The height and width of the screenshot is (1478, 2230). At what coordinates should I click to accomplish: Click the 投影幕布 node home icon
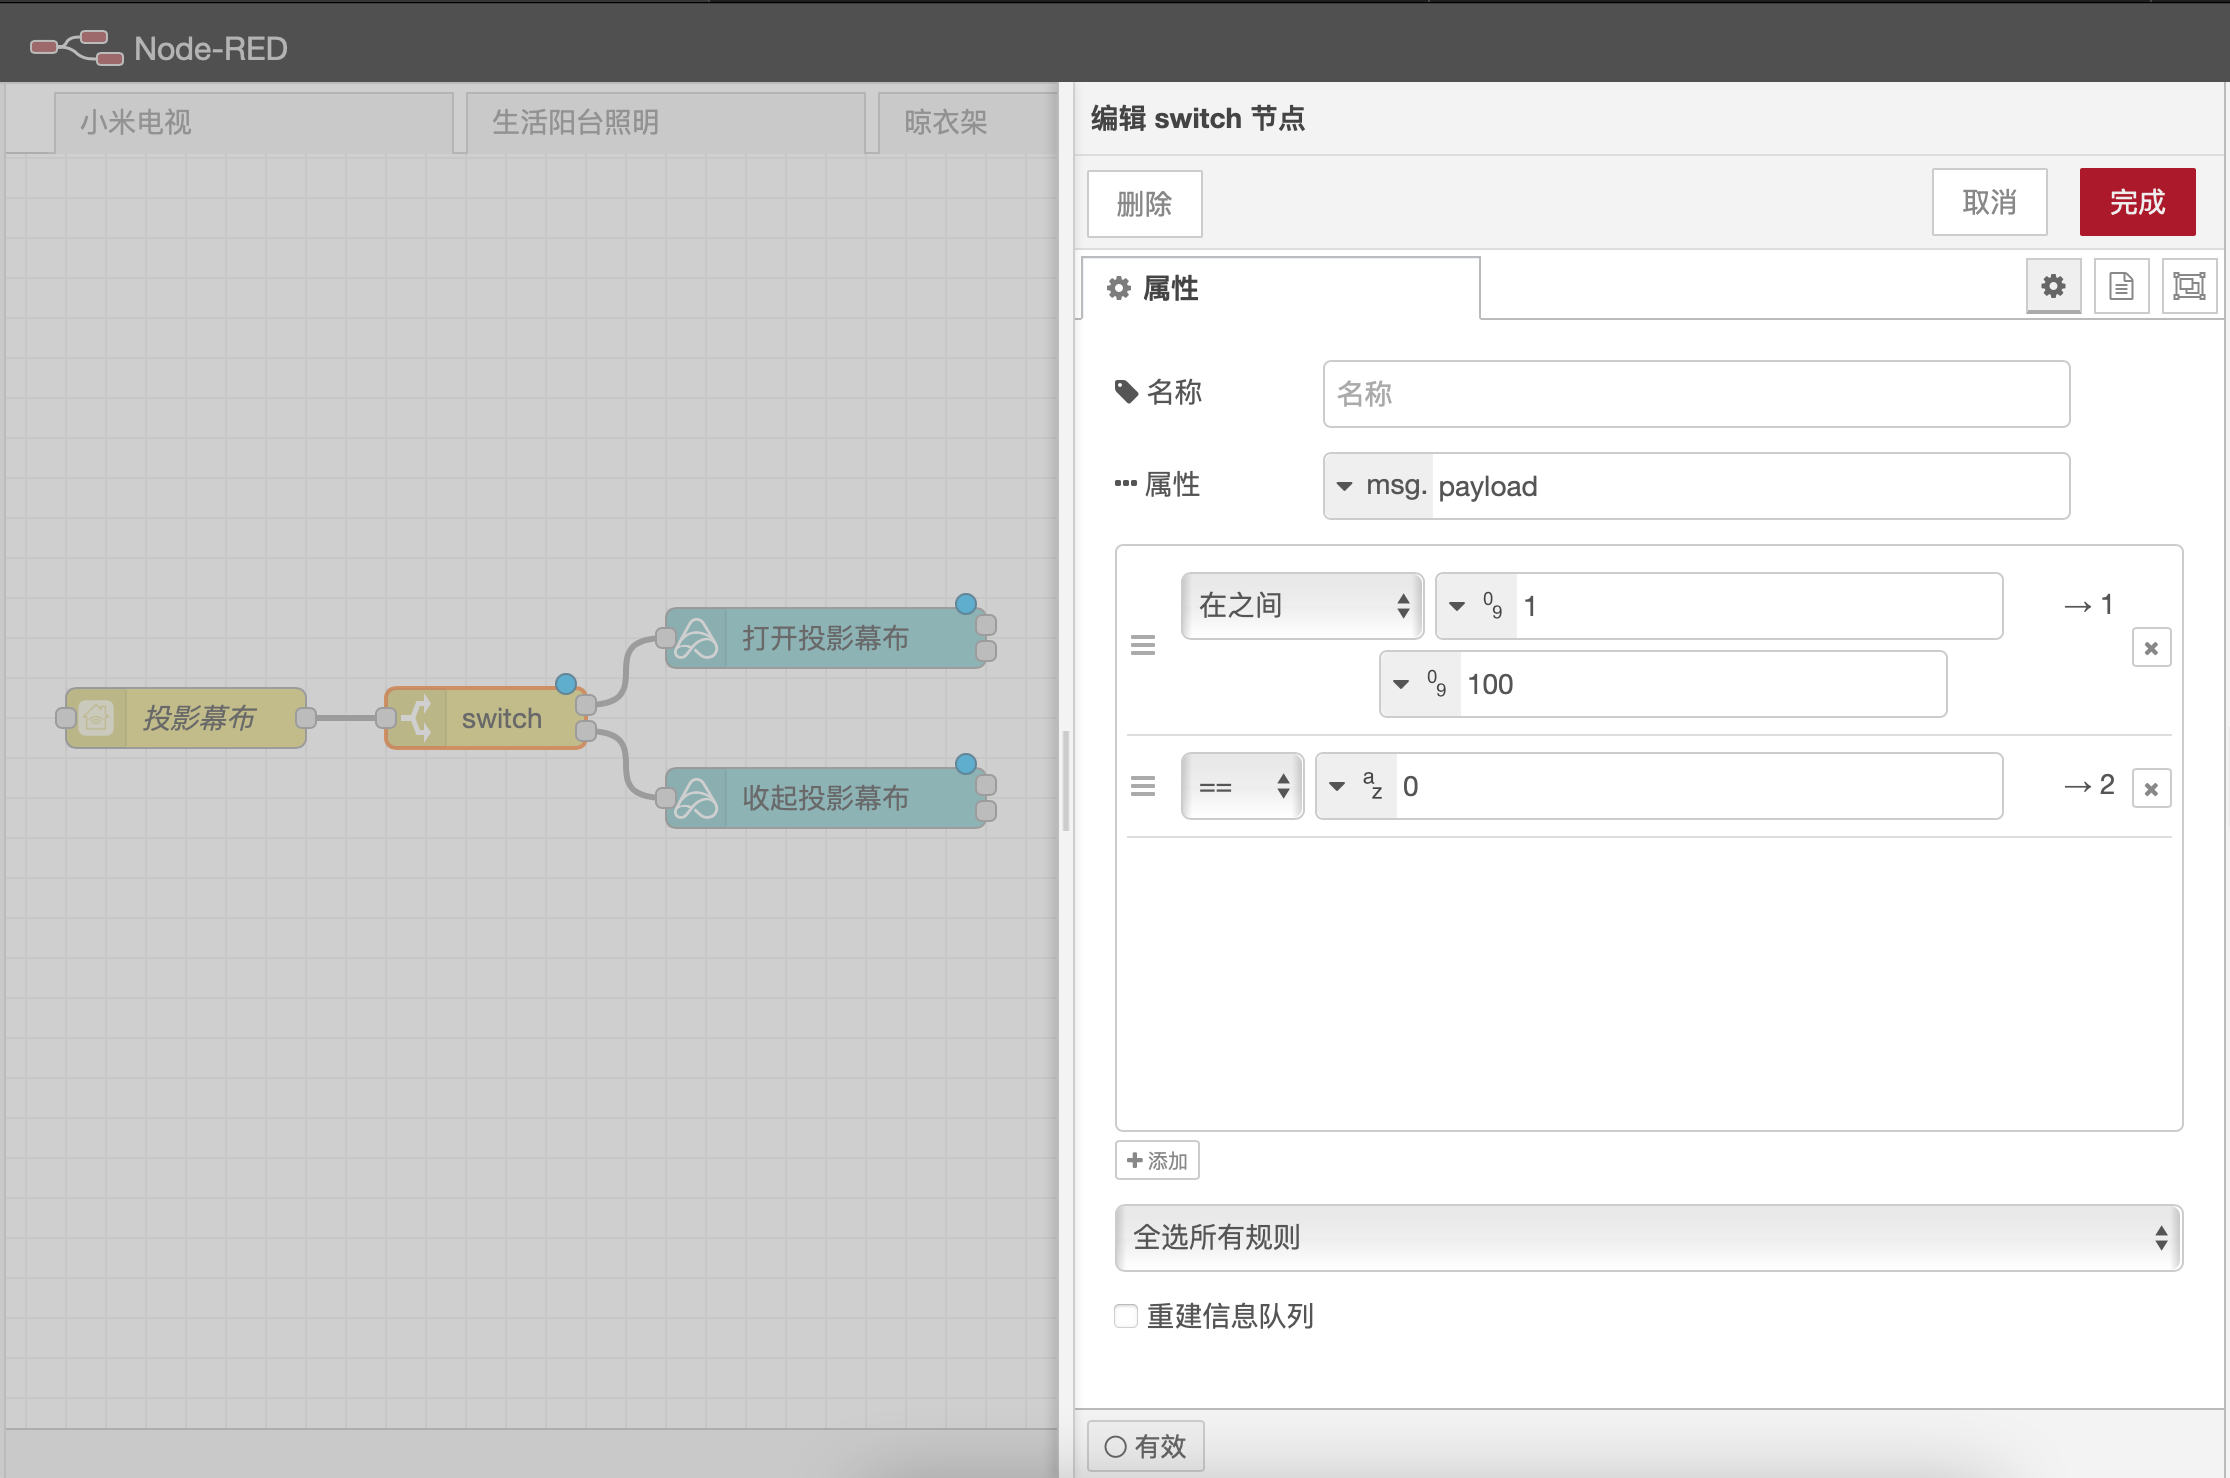point(97,718)
